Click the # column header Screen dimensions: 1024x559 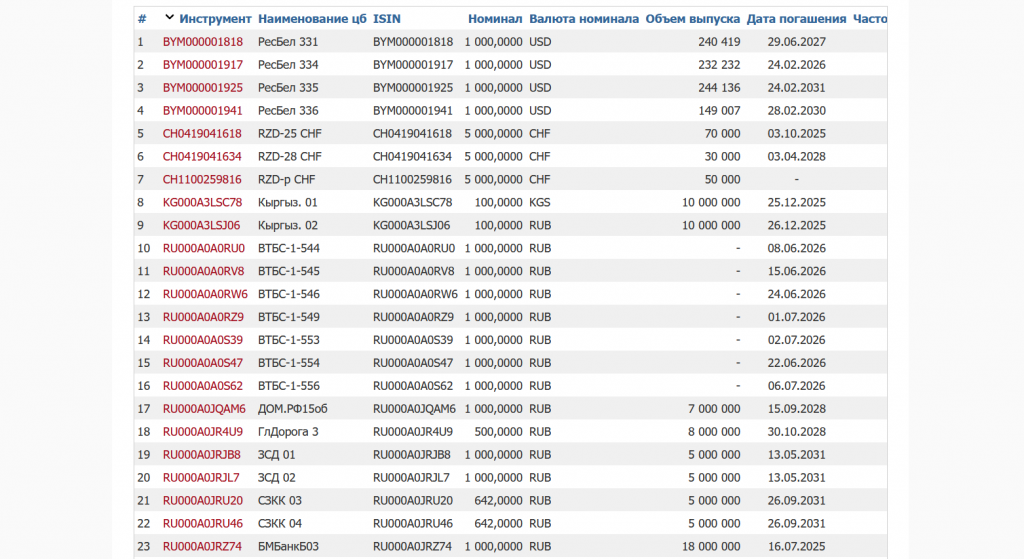[x=142, y=19]
